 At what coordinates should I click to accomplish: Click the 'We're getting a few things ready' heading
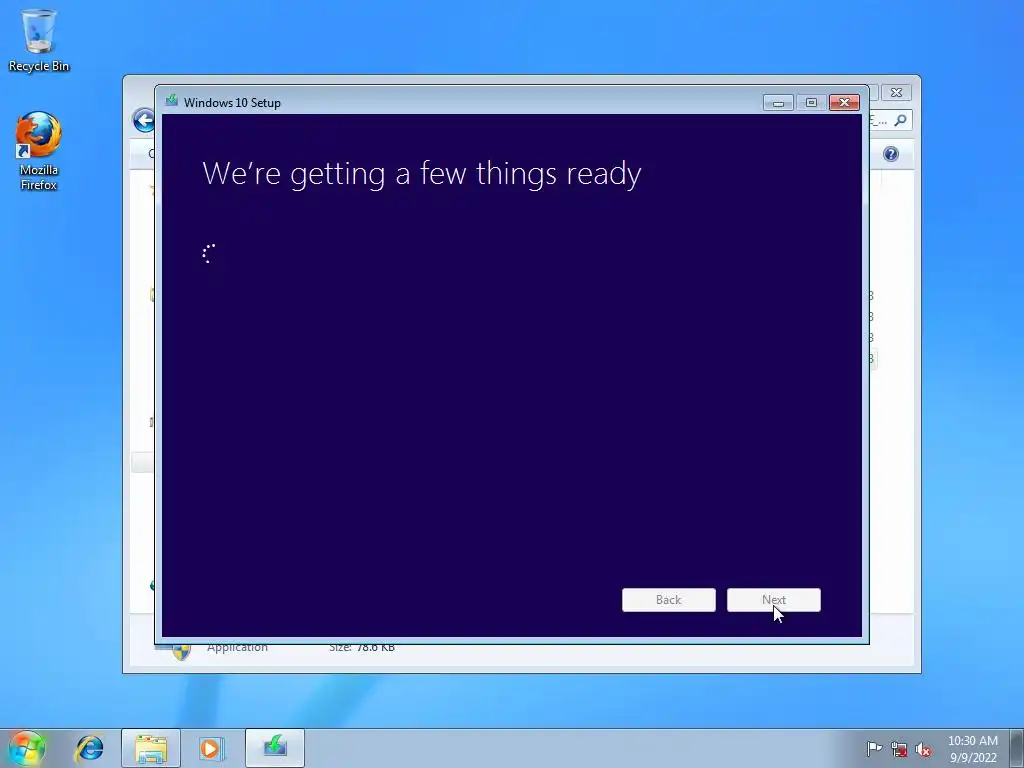[421, 174]
